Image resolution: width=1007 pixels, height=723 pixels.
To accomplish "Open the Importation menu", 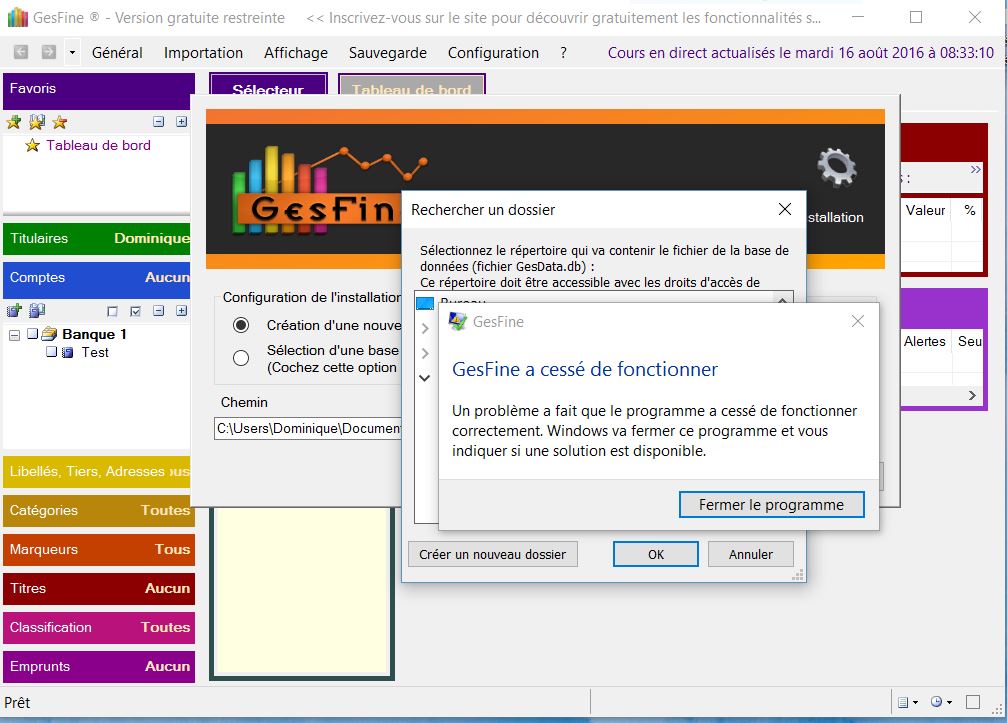I will [x=203, y=53].
